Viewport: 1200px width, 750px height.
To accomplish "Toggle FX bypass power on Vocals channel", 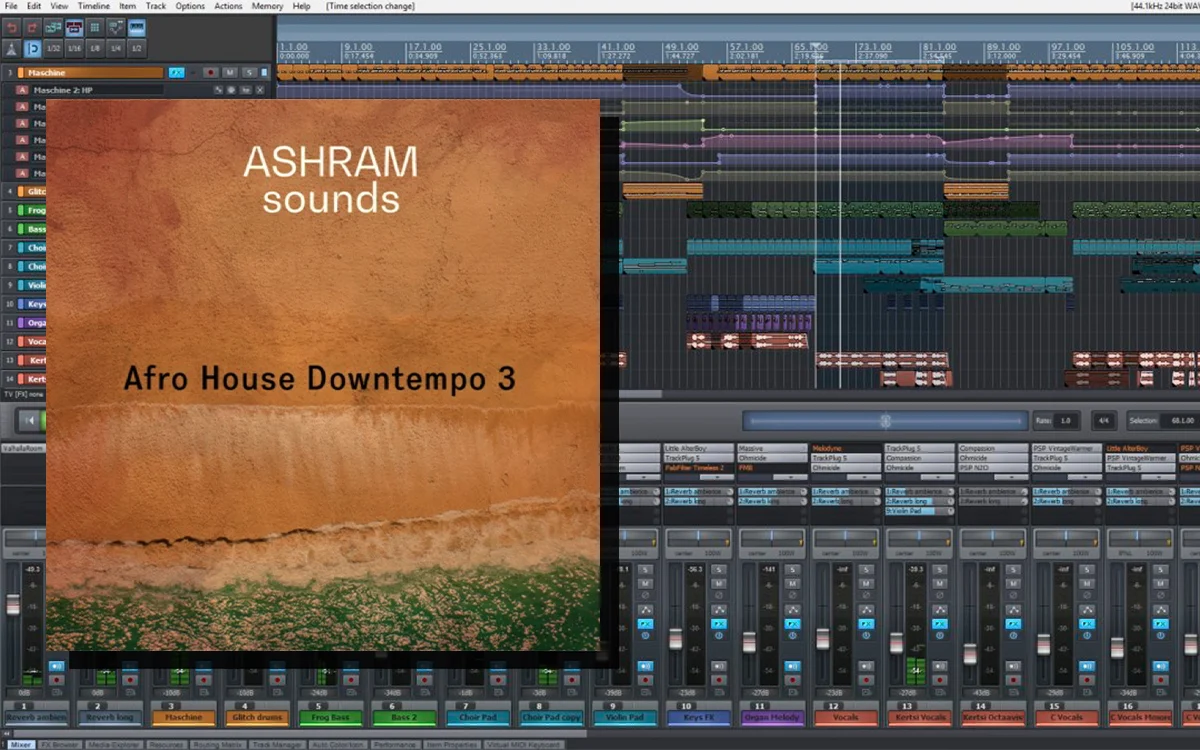I will tap(866, 635).
